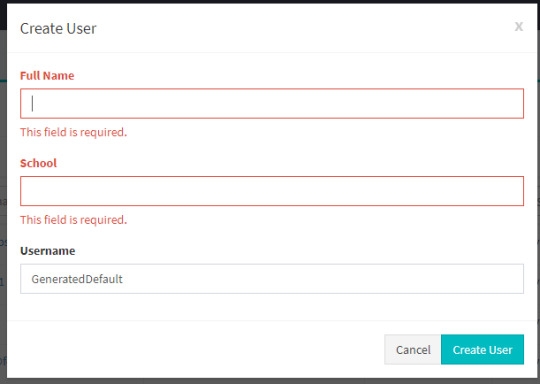Screen dimensions: 540x384
Task: Click the Username label
Action: (x=48, y=251)
